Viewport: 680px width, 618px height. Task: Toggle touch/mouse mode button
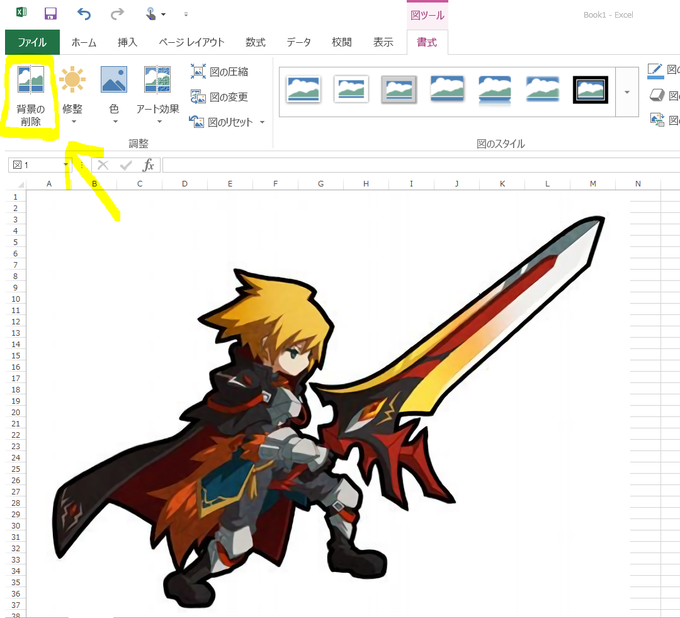pyautogui.click(x=151, y=14)
